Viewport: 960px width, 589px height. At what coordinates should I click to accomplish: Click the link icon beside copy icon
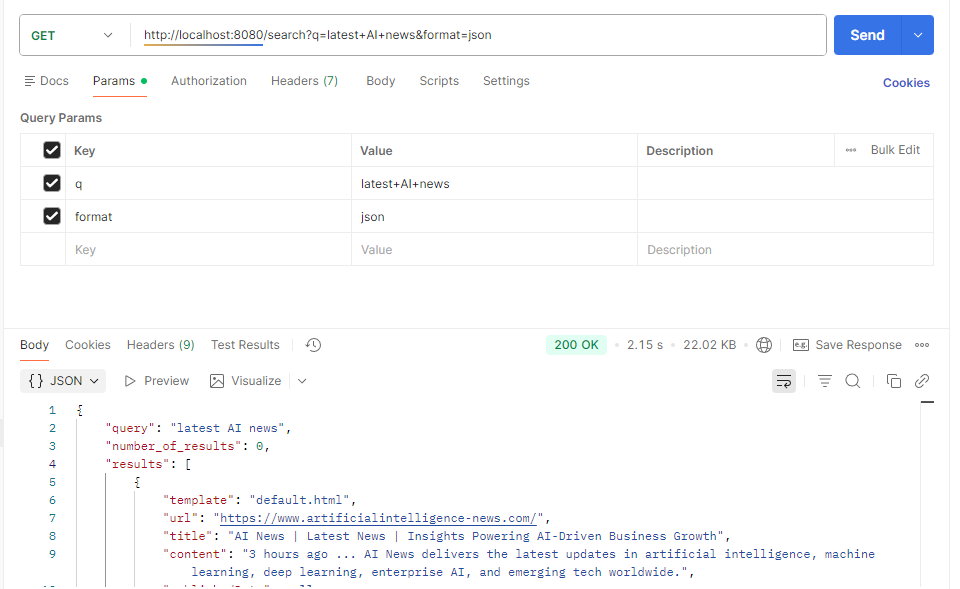pos(922,380)
